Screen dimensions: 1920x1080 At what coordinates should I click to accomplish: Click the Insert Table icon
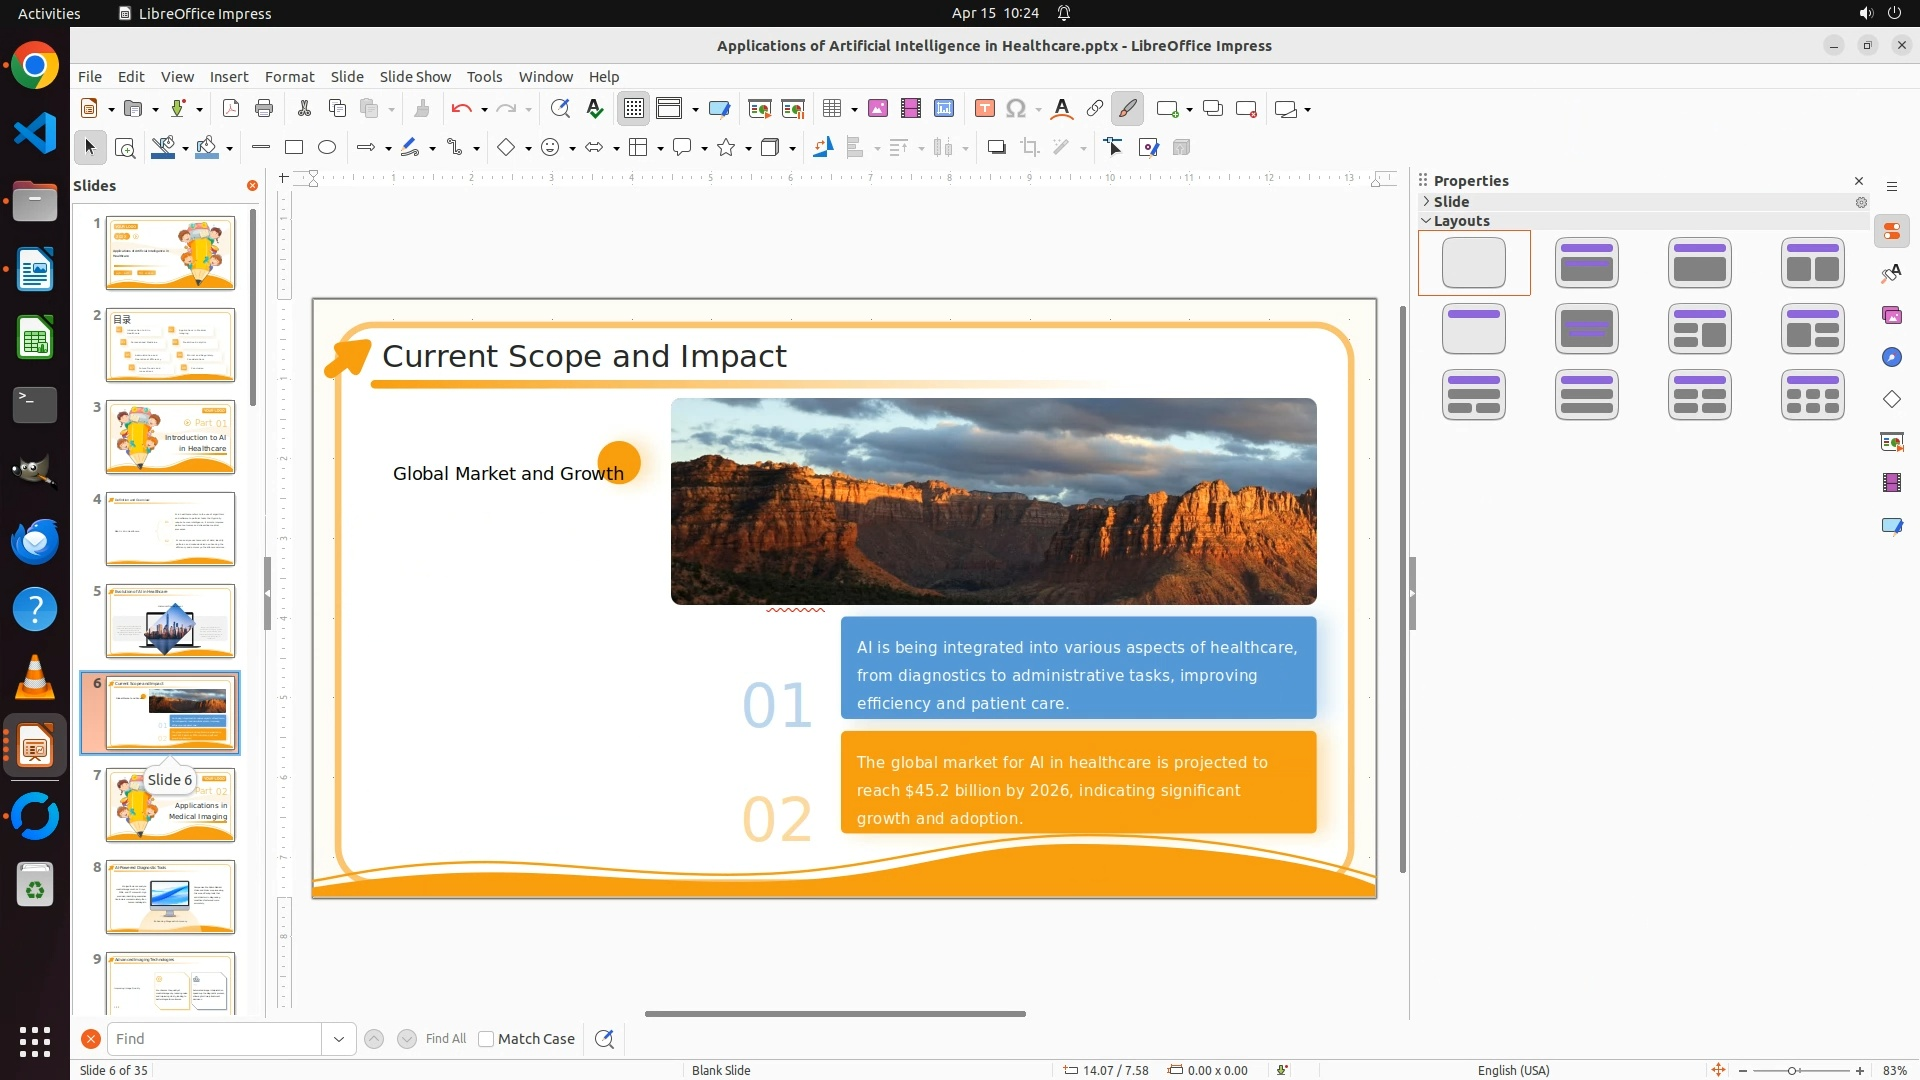click(831, 109)
